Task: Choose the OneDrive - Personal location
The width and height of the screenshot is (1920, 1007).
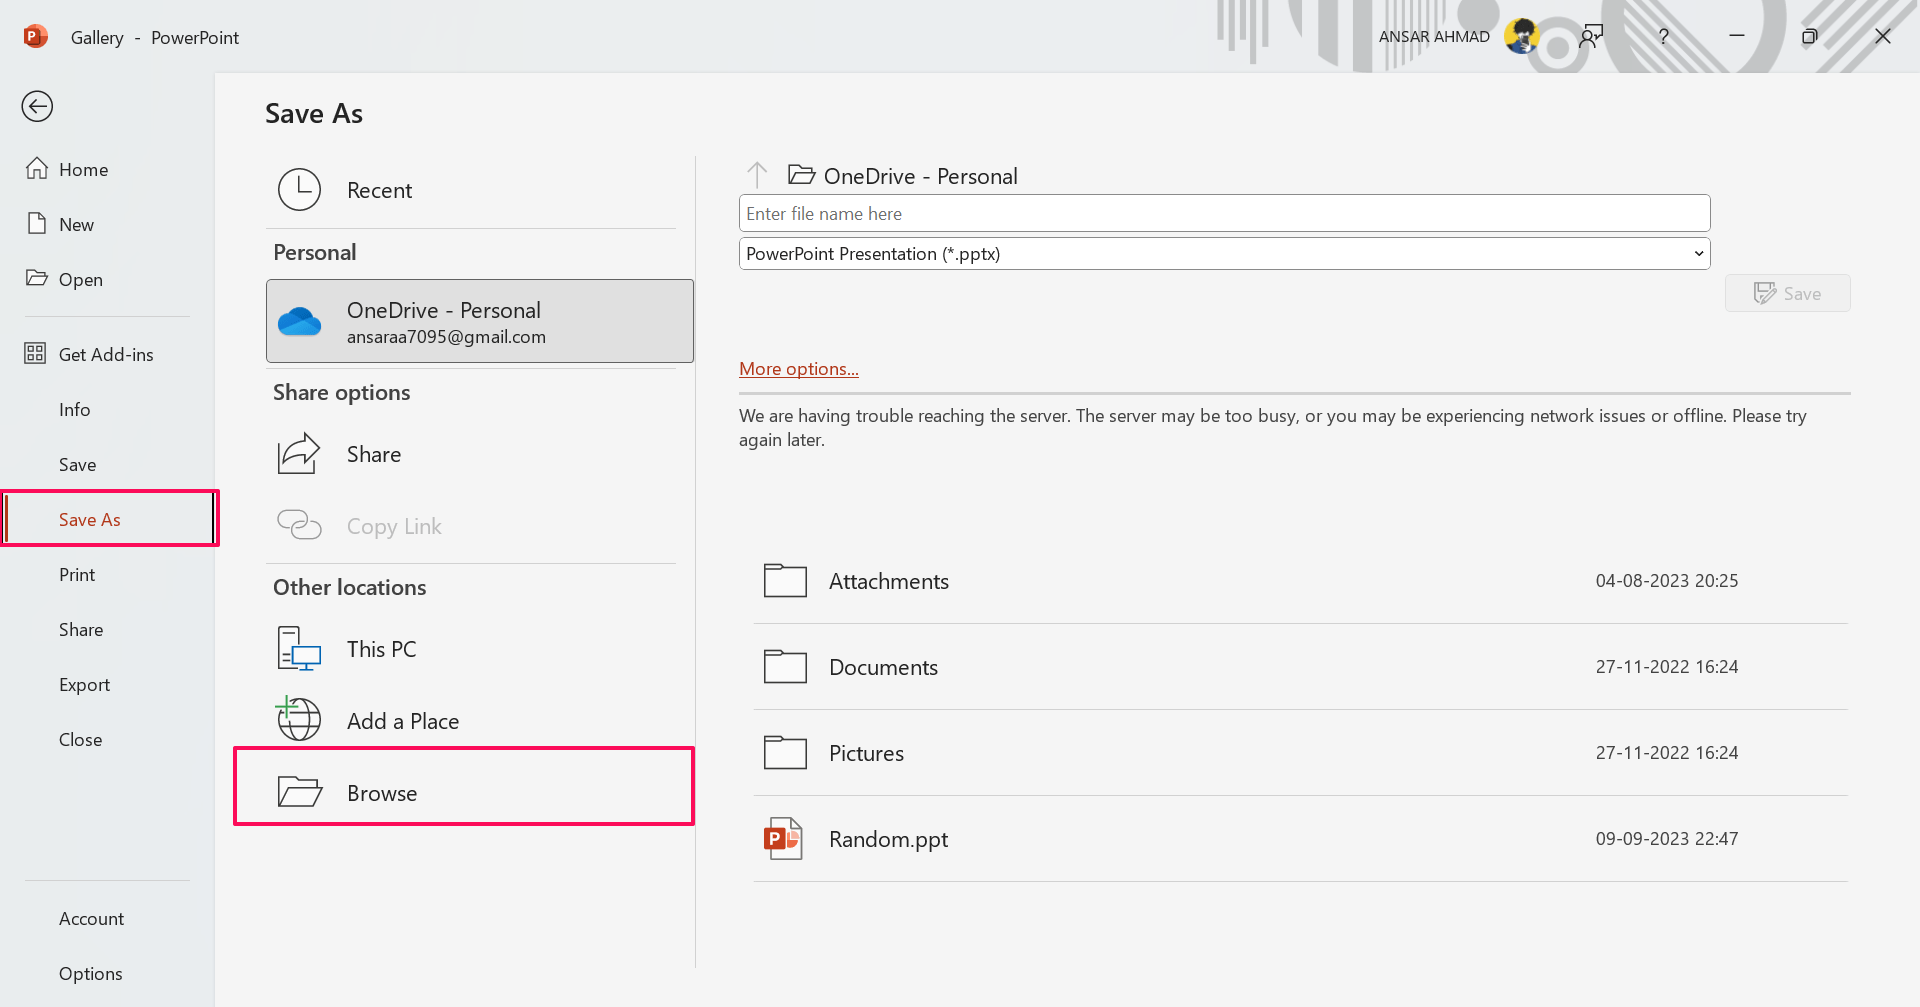Action: tap(480, 321)
